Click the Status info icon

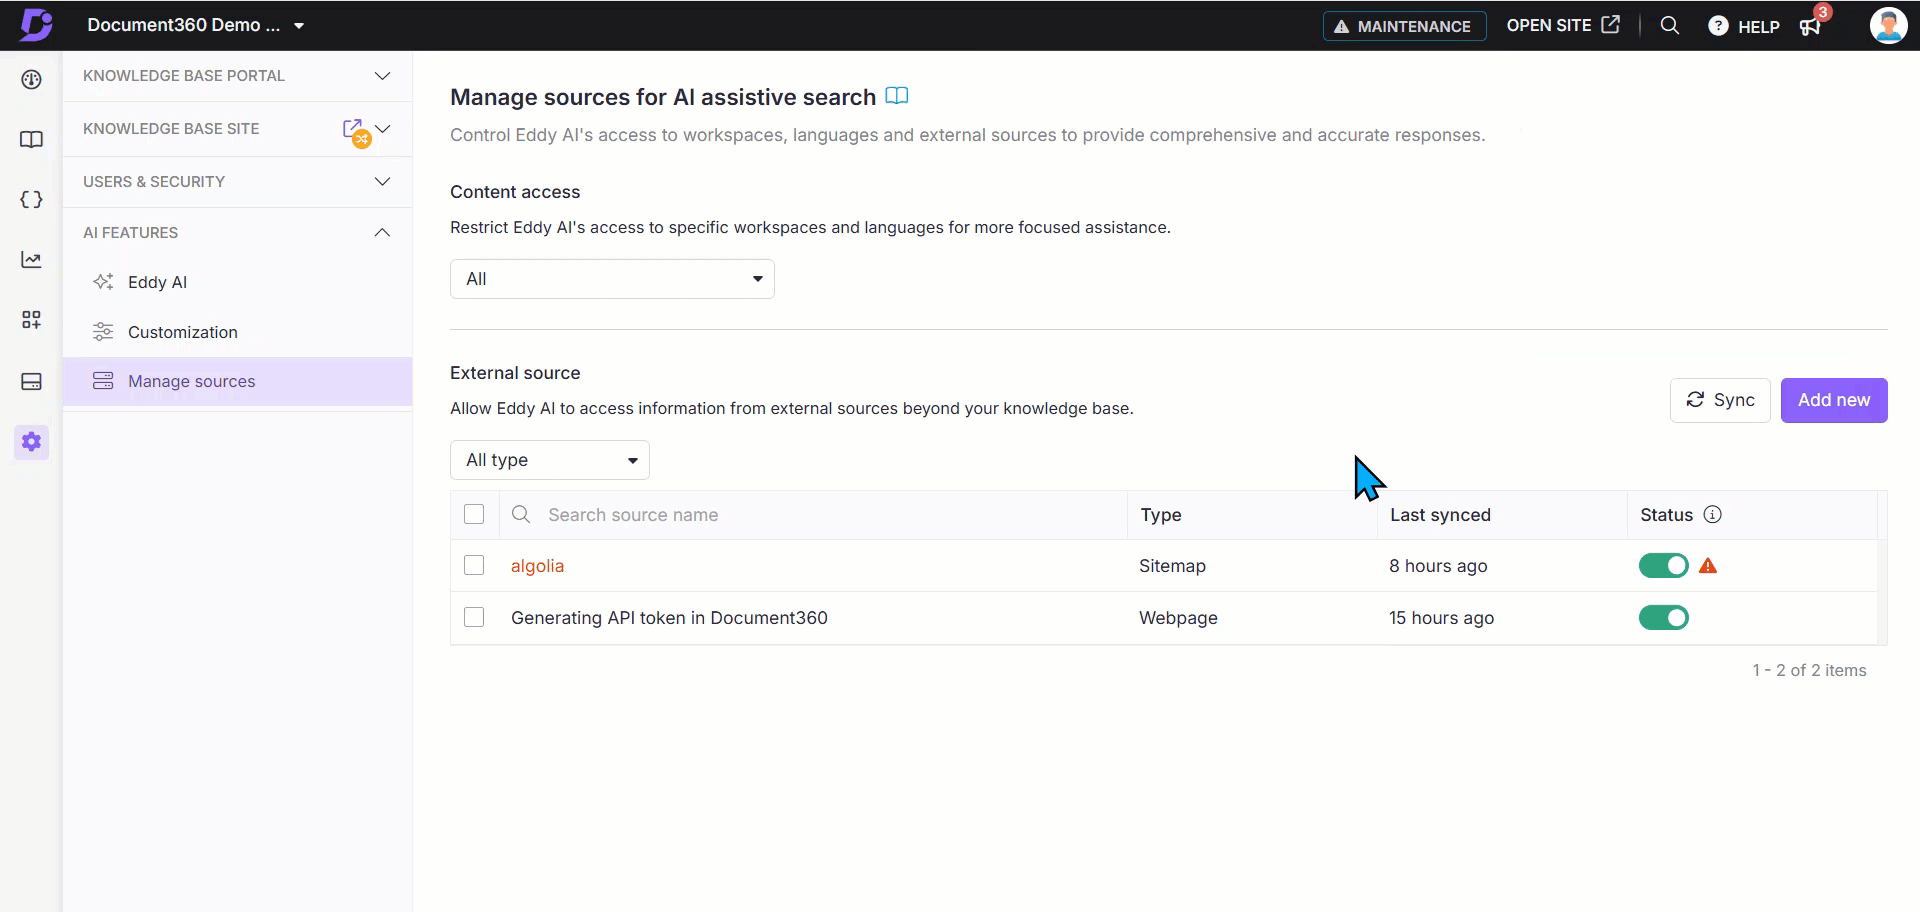pos(1712,514)
